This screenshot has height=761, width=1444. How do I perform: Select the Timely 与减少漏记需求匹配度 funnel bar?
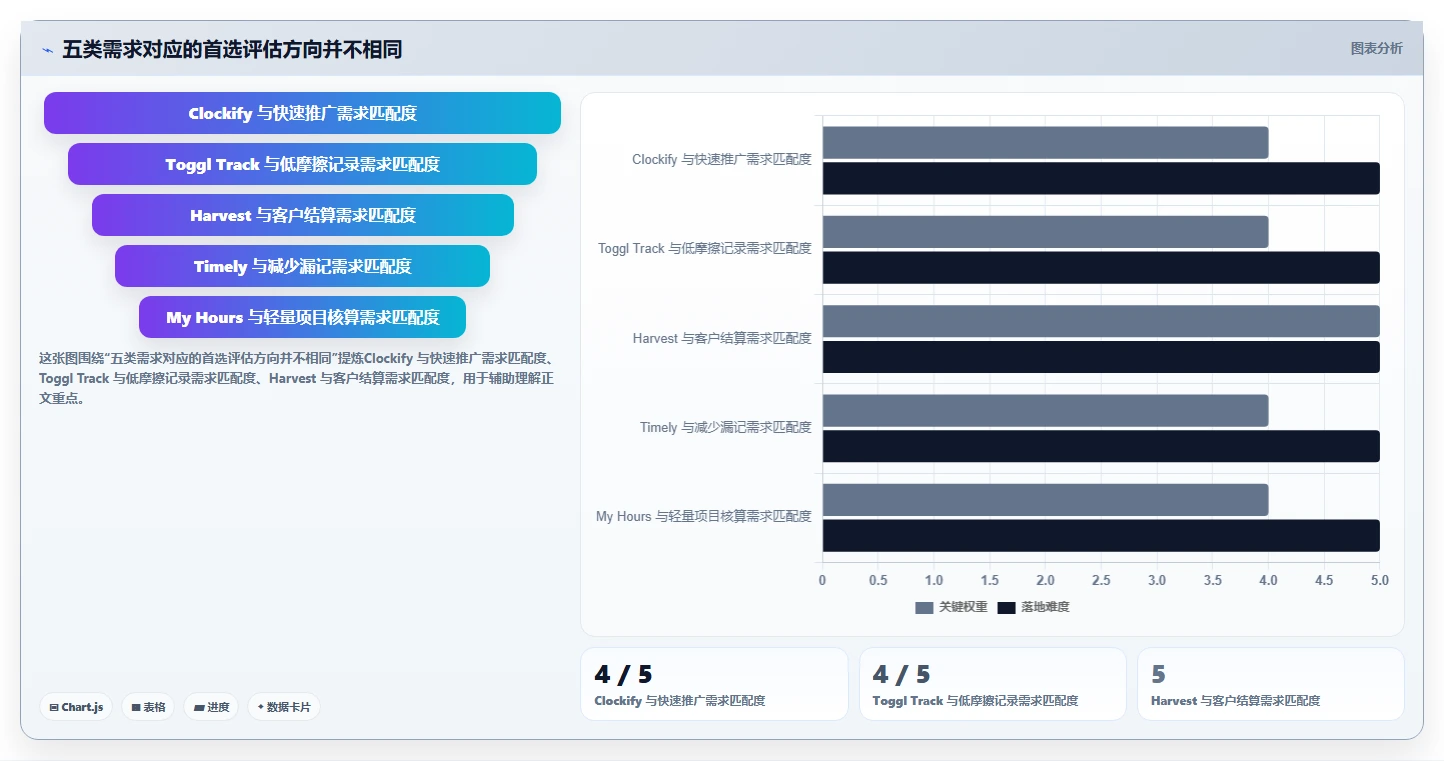(302, 266)
